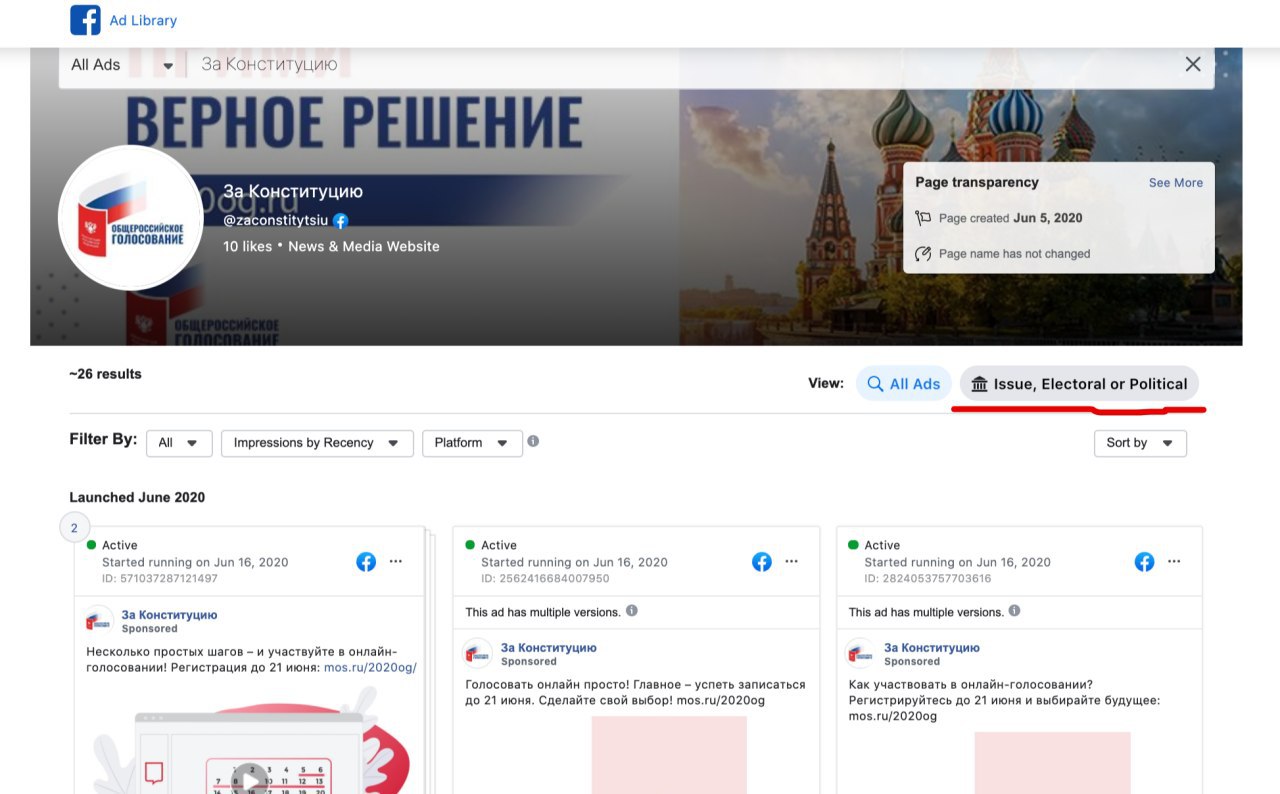Open the Sort by dropdown
Image resolution: width=1280 pixels, height=794 pixels.
click(1140, 443)
